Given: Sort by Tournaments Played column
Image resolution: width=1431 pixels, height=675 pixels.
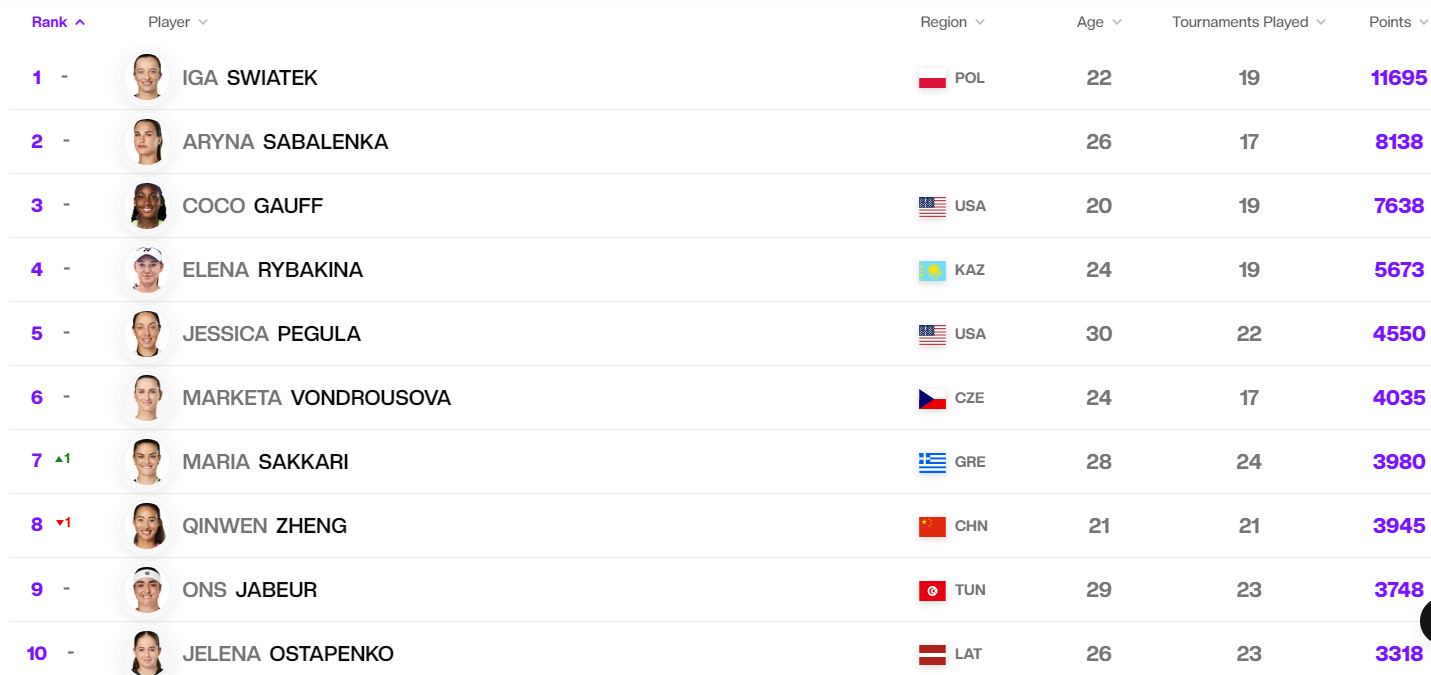Looking at the screenshot, I should [1249, 22].
